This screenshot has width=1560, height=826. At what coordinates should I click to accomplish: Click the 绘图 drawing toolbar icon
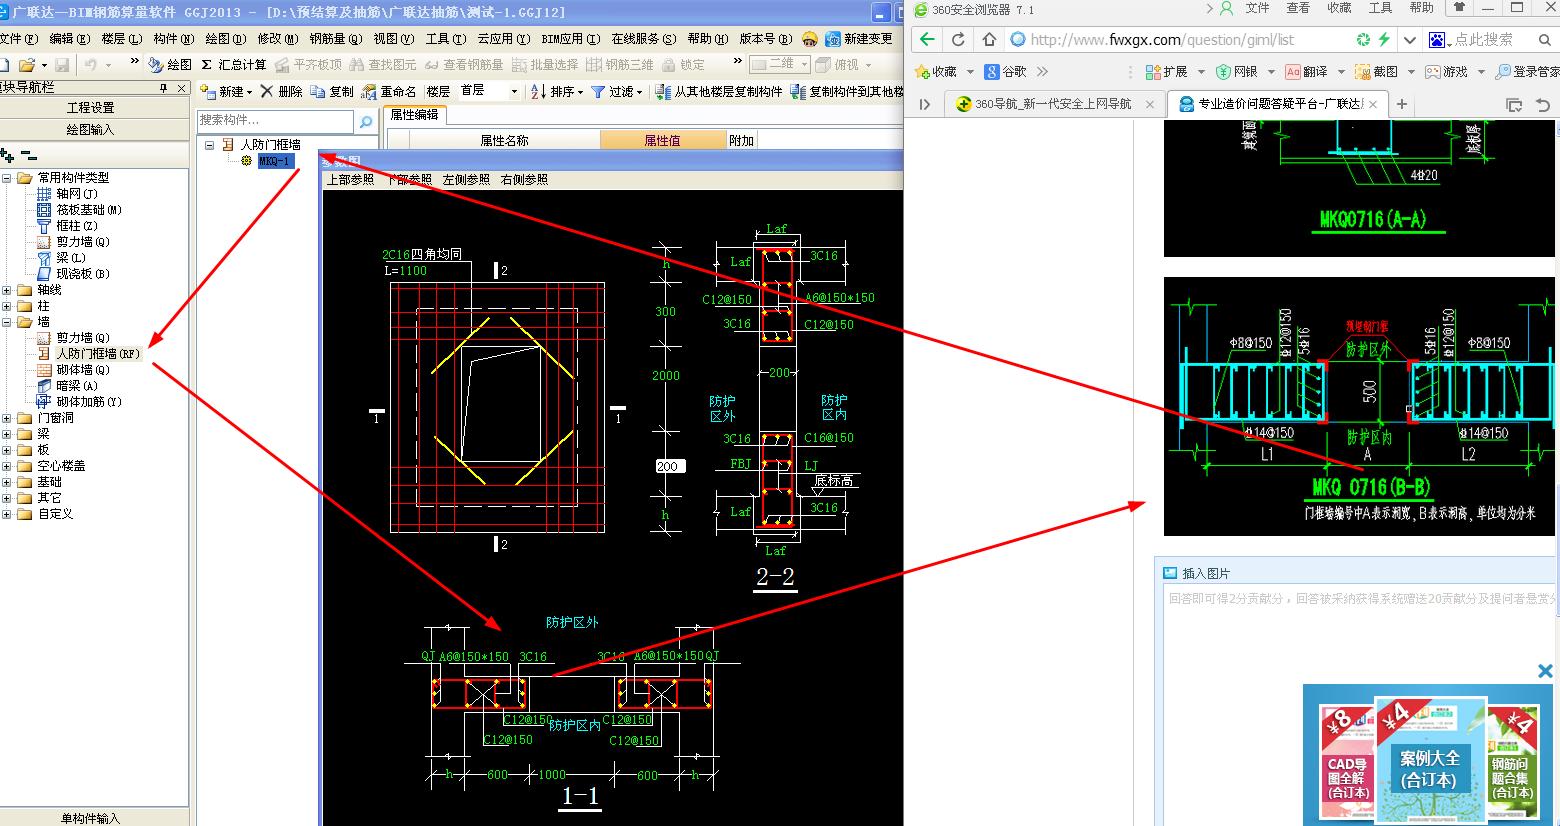tap(156, 64)
